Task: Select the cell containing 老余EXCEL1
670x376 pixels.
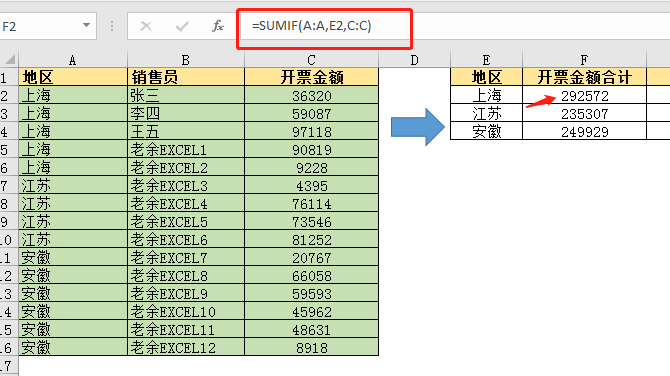Action: (186, 150)
